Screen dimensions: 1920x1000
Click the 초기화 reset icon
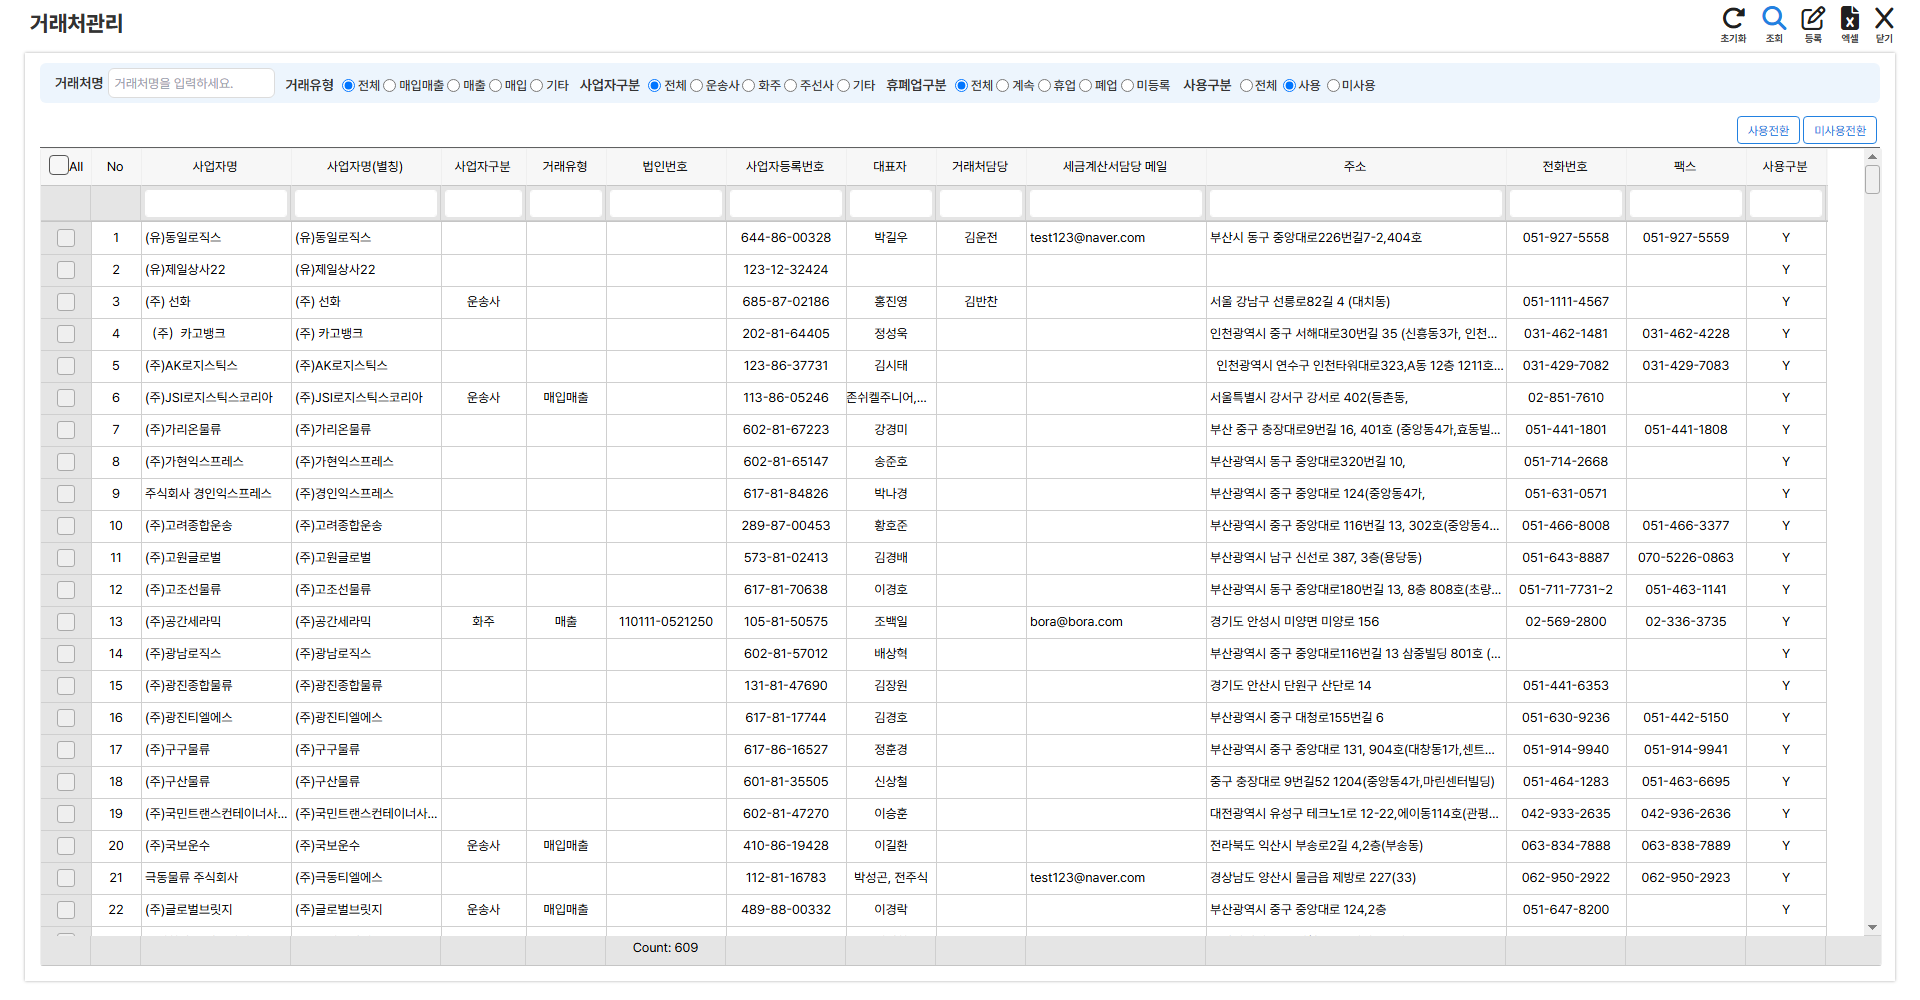click(1733, 19)
